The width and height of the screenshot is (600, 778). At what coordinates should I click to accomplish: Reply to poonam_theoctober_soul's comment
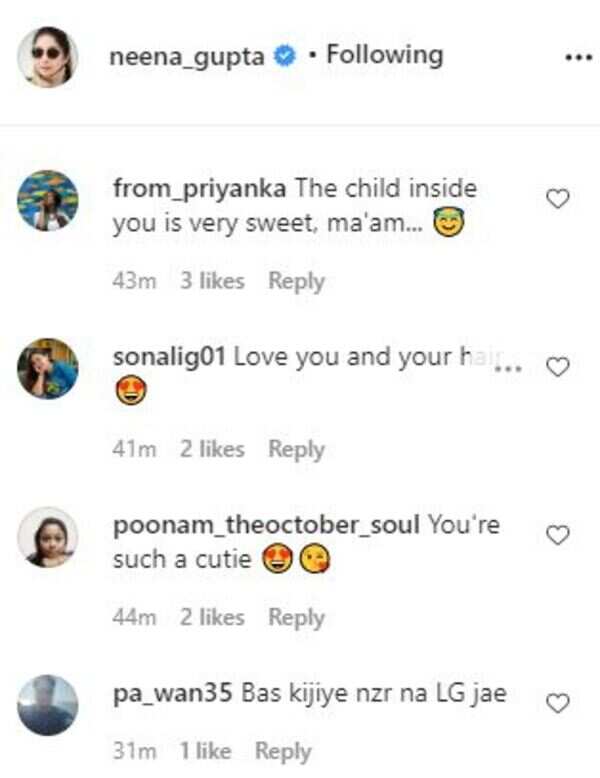tap(296, 617)
